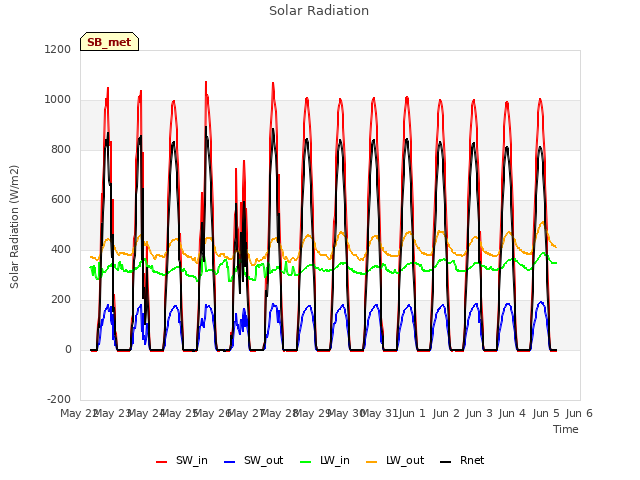Click the Solar Radiation (W/m2) y-axis title
This screenshot has height=480, width=640.
[x=14, y=227]
